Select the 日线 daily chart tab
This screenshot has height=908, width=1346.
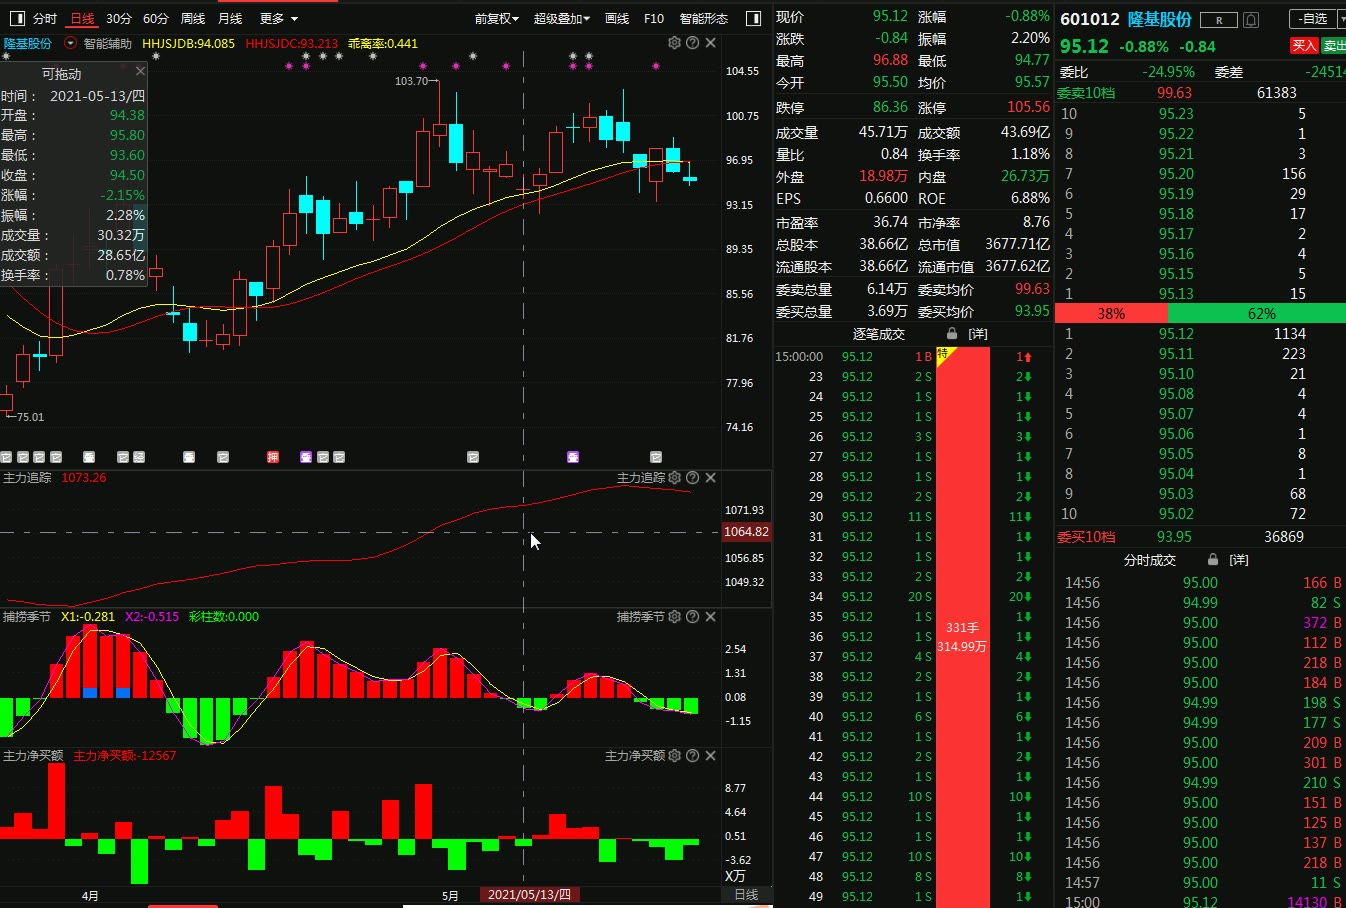(x=82, y=18)
